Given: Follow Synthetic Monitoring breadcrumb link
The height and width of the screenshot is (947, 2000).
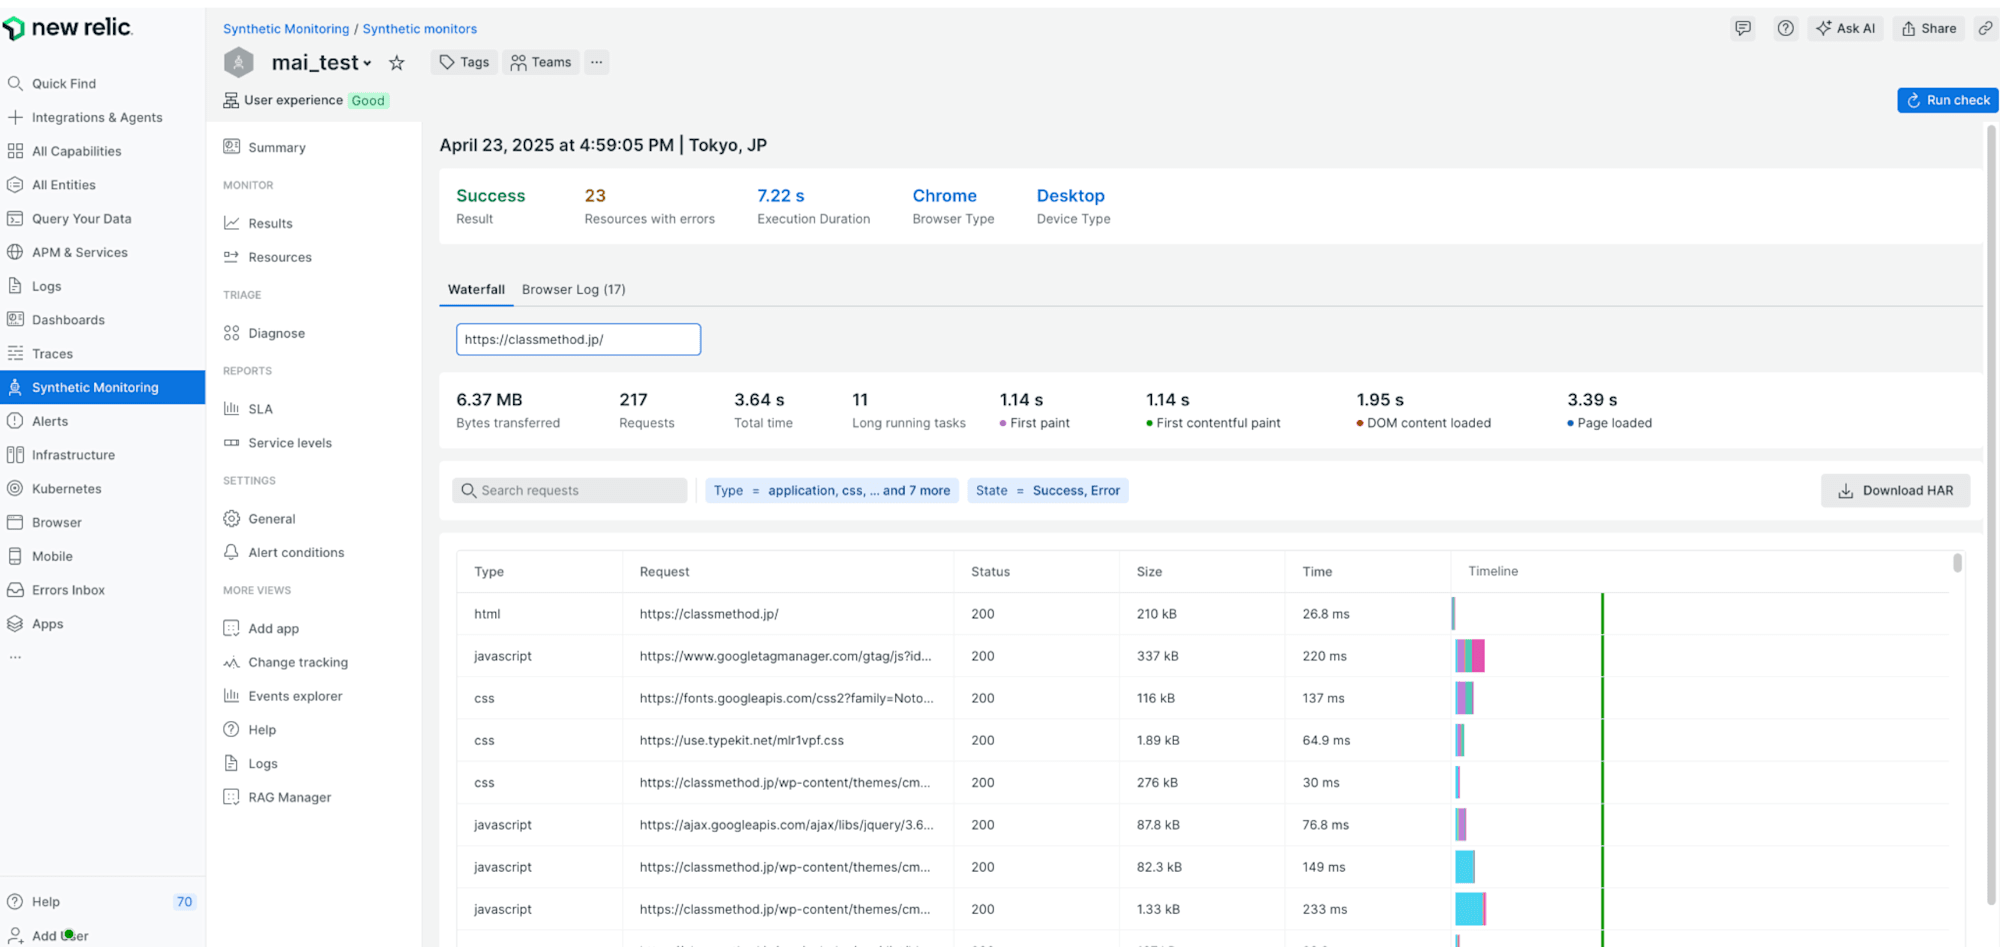Looking at the screenshot, I should click(286, 29).
